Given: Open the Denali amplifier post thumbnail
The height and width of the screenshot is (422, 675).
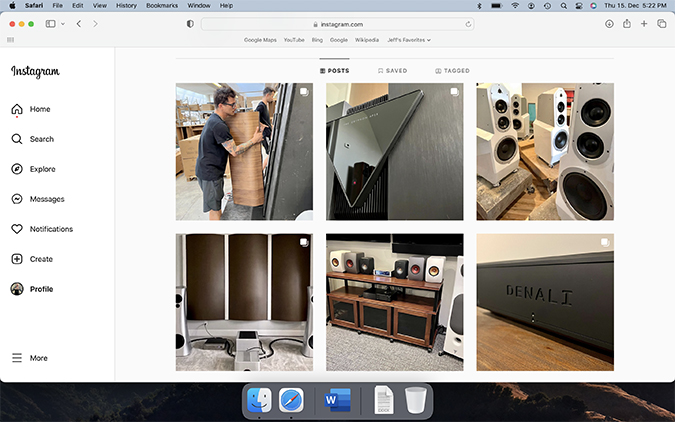Looking at the screenshot, I should (x=545, y=302).
